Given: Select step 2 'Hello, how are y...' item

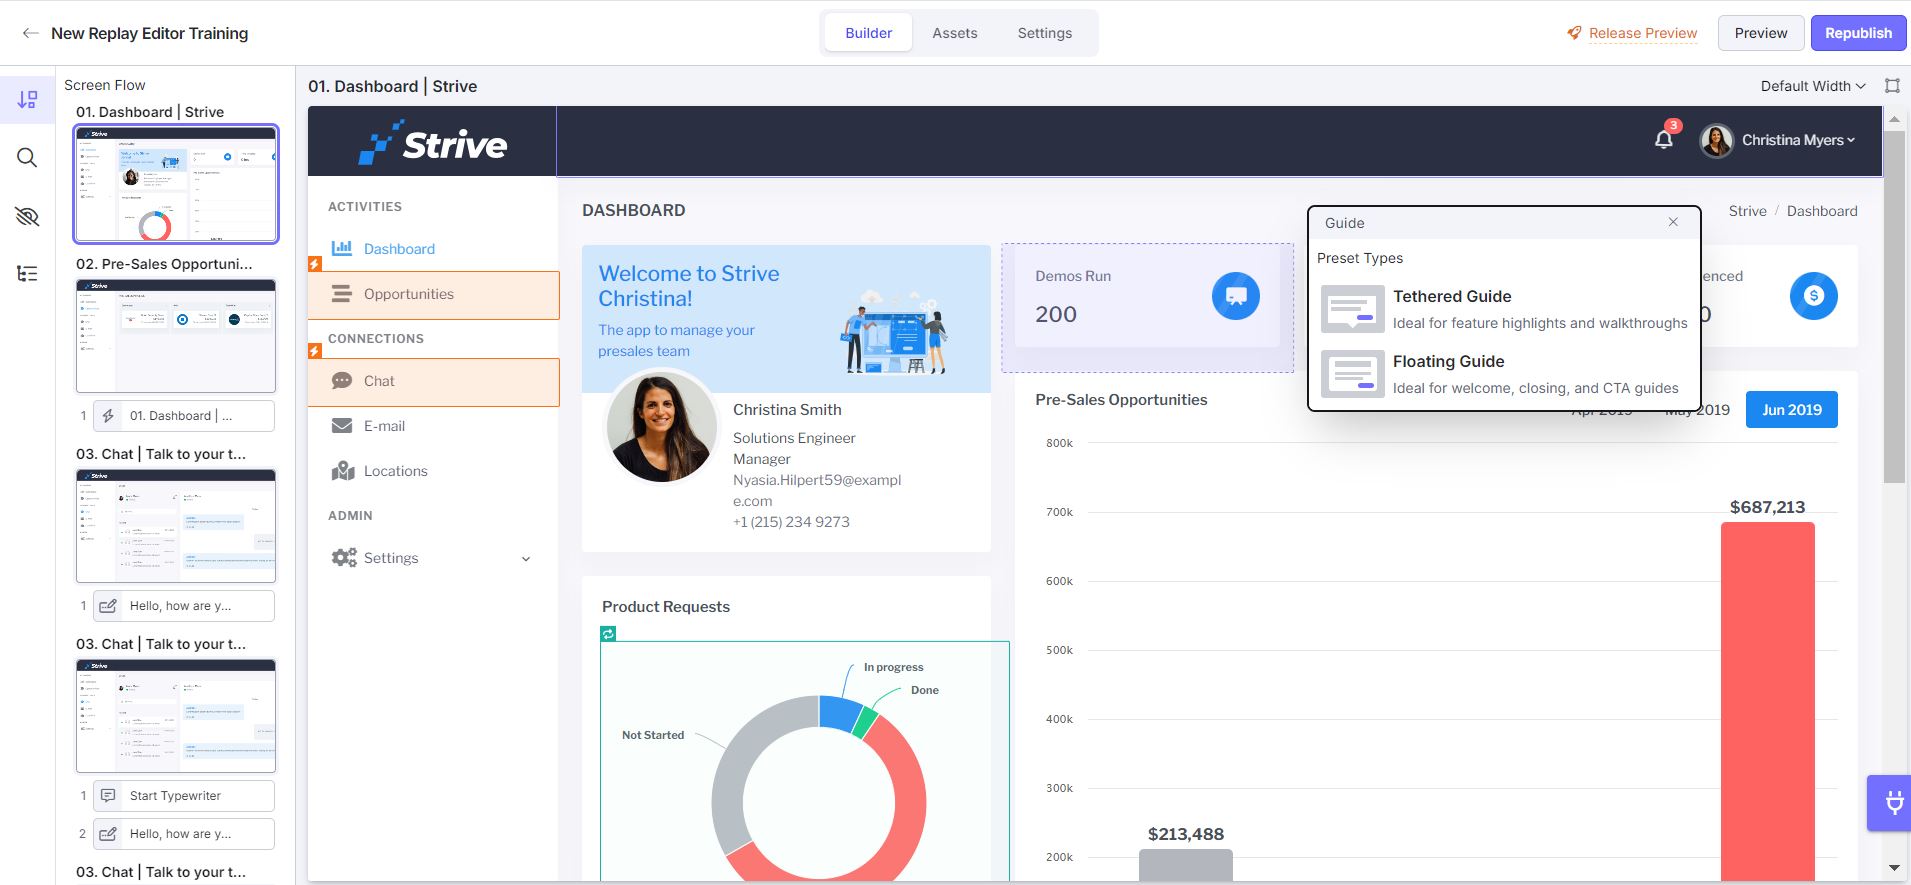Looking at the screenshot, I should [184, 834].
